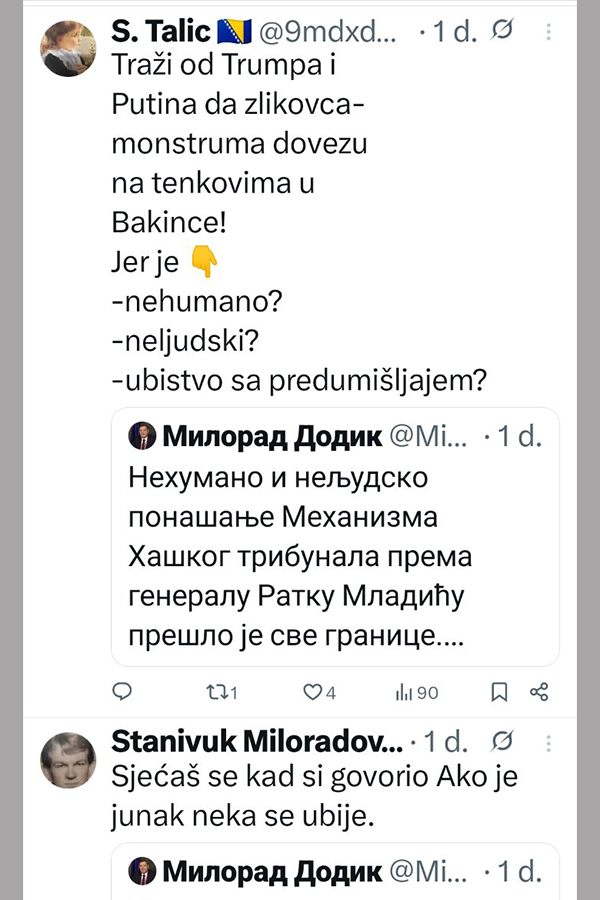This screenshot has height=900, width=600.
Task: Click Додик avatar in second quoted tweet
Action: pos(142,870)
